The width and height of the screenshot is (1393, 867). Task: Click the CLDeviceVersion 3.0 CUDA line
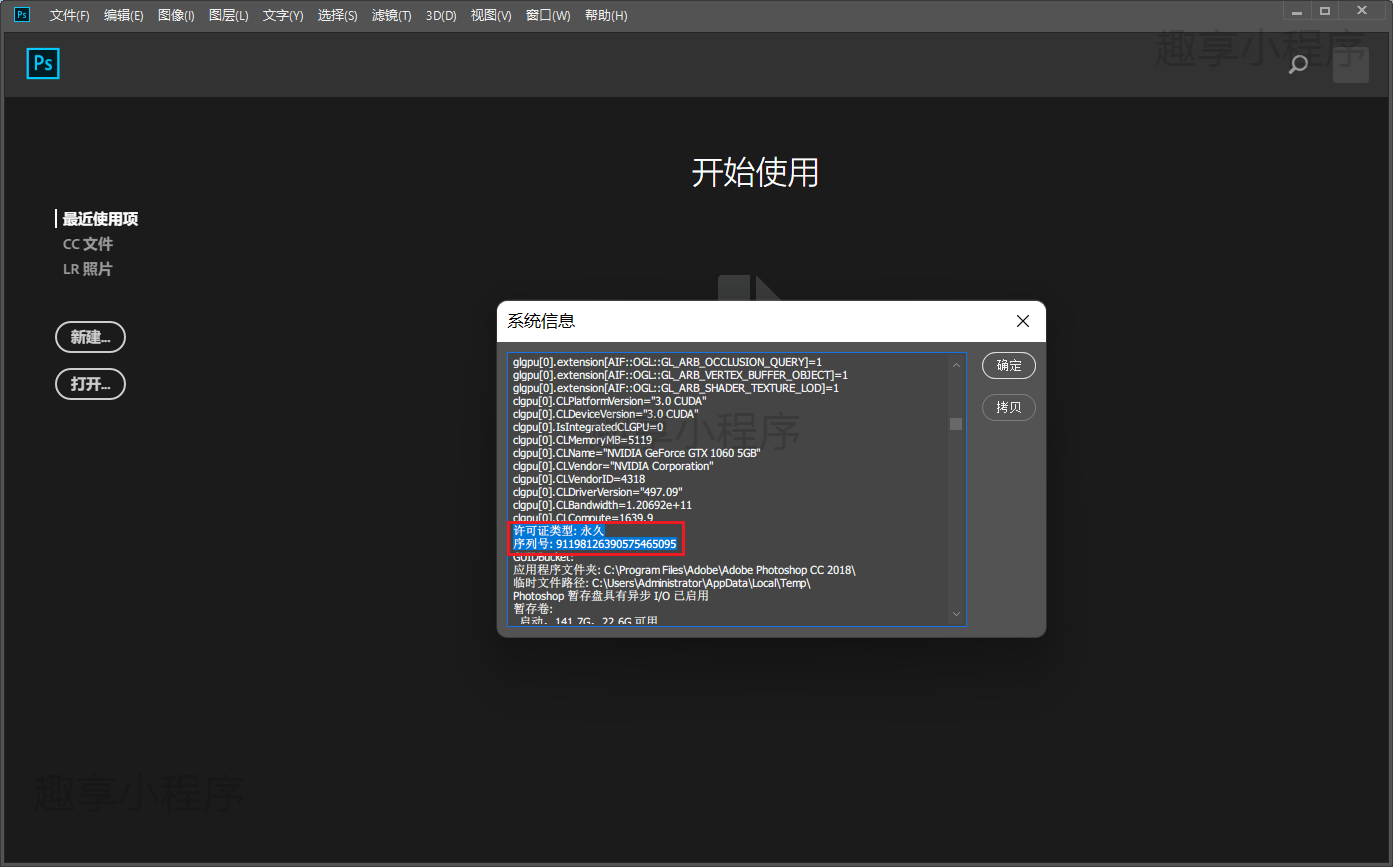[x=606, y=414]
